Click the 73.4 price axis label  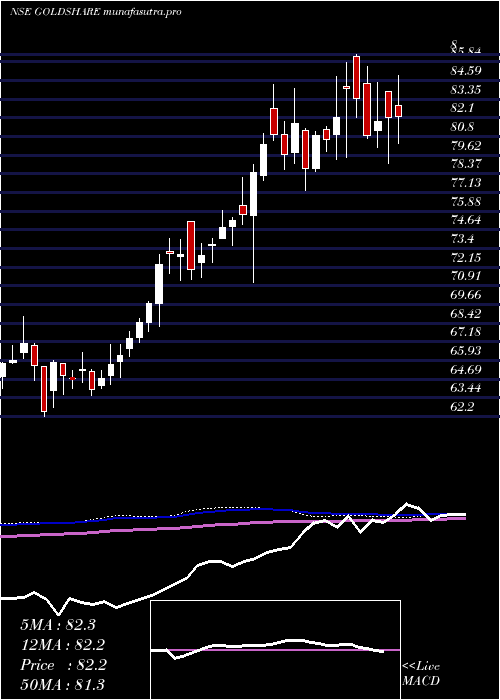(463, 239)
